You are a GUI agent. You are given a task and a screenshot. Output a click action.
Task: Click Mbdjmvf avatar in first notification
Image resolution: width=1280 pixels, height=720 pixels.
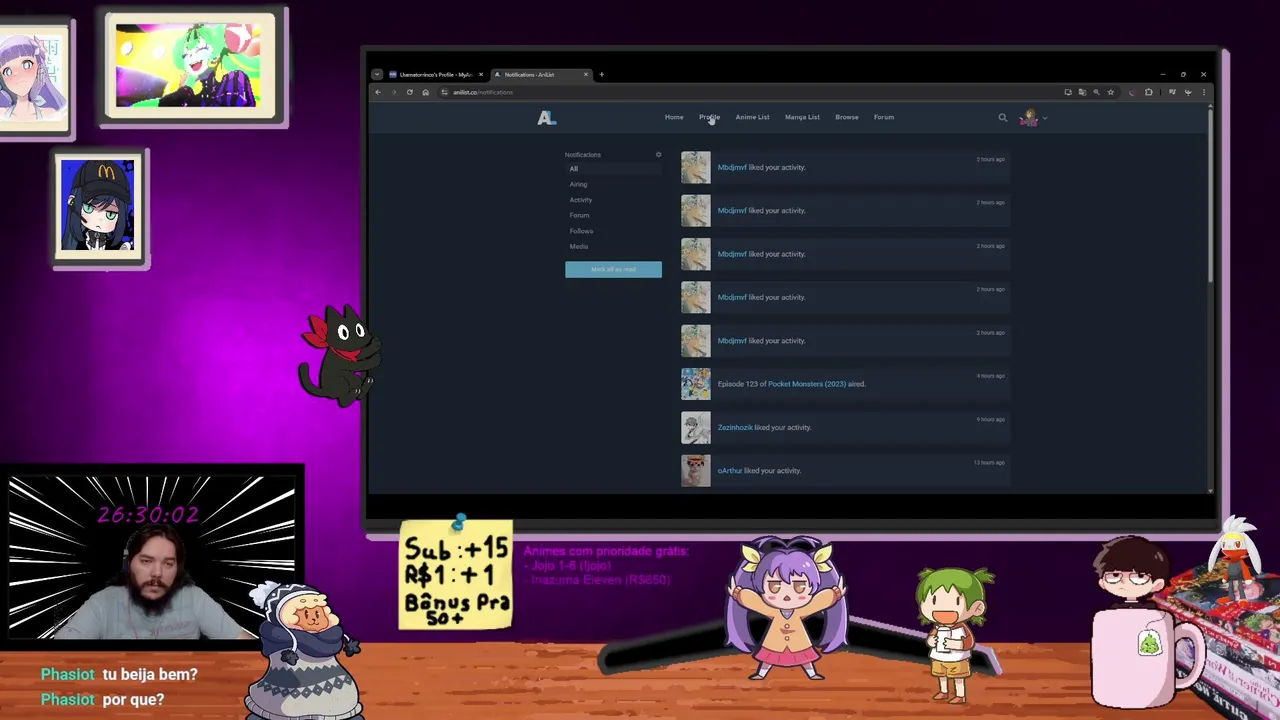[696, 167]
